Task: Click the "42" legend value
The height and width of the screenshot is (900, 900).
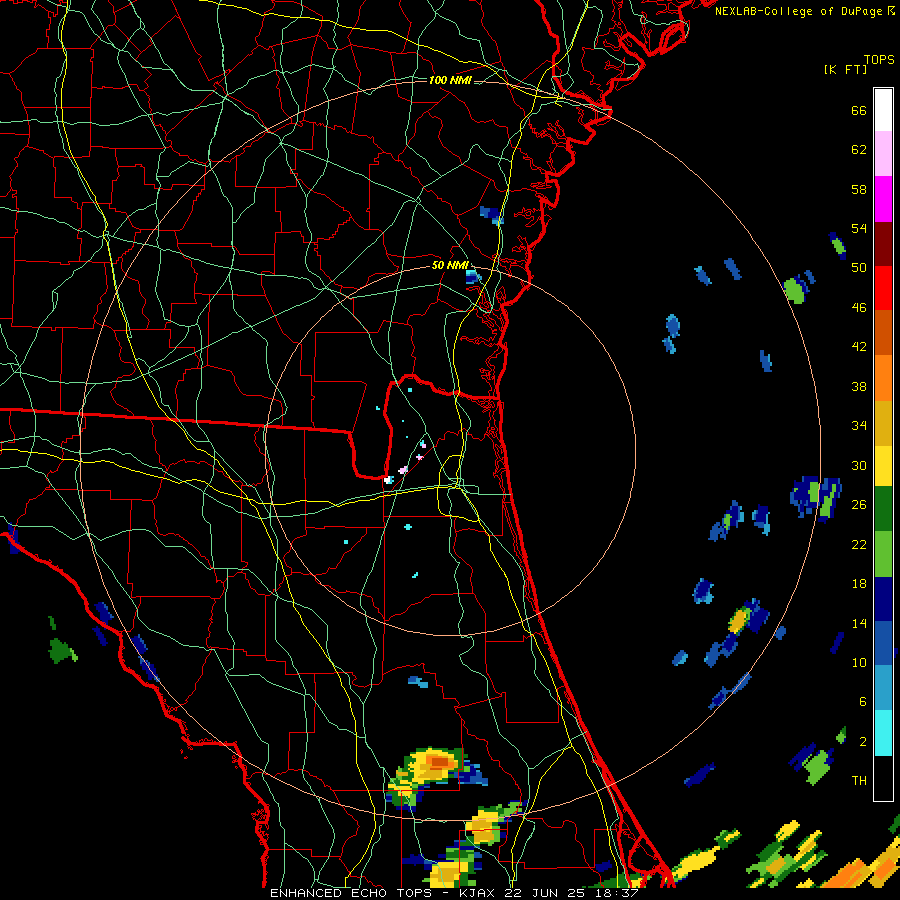Action: pyautogui.click(x=859, y=347)
